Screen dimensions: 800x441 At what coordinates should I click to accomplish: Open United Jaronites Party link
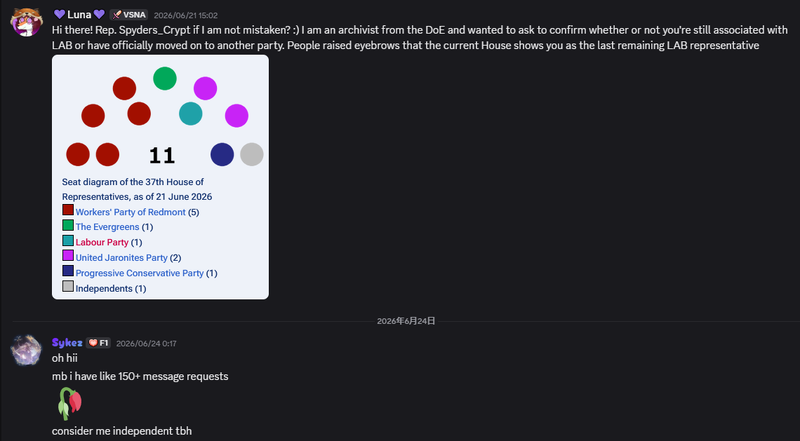tap(121, 258)
